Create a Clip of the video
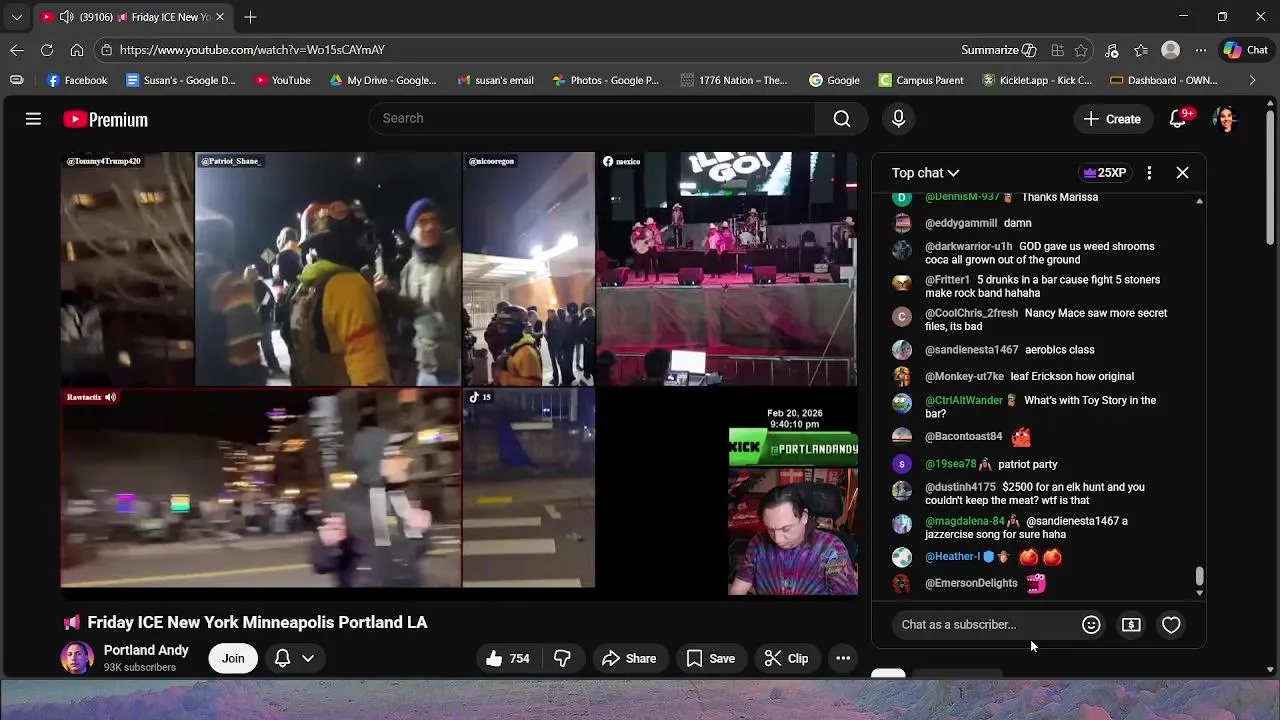The height and width of the screenshot is (720, 1280). coord(786,658)
